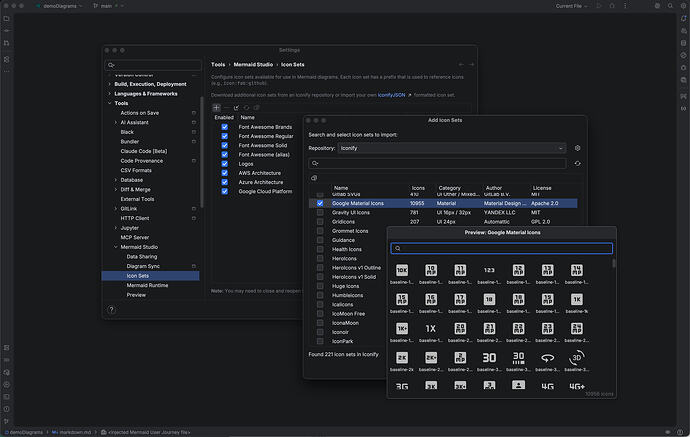
Task: Select the 30 fps icon in the preview
Action: point(489,358)
